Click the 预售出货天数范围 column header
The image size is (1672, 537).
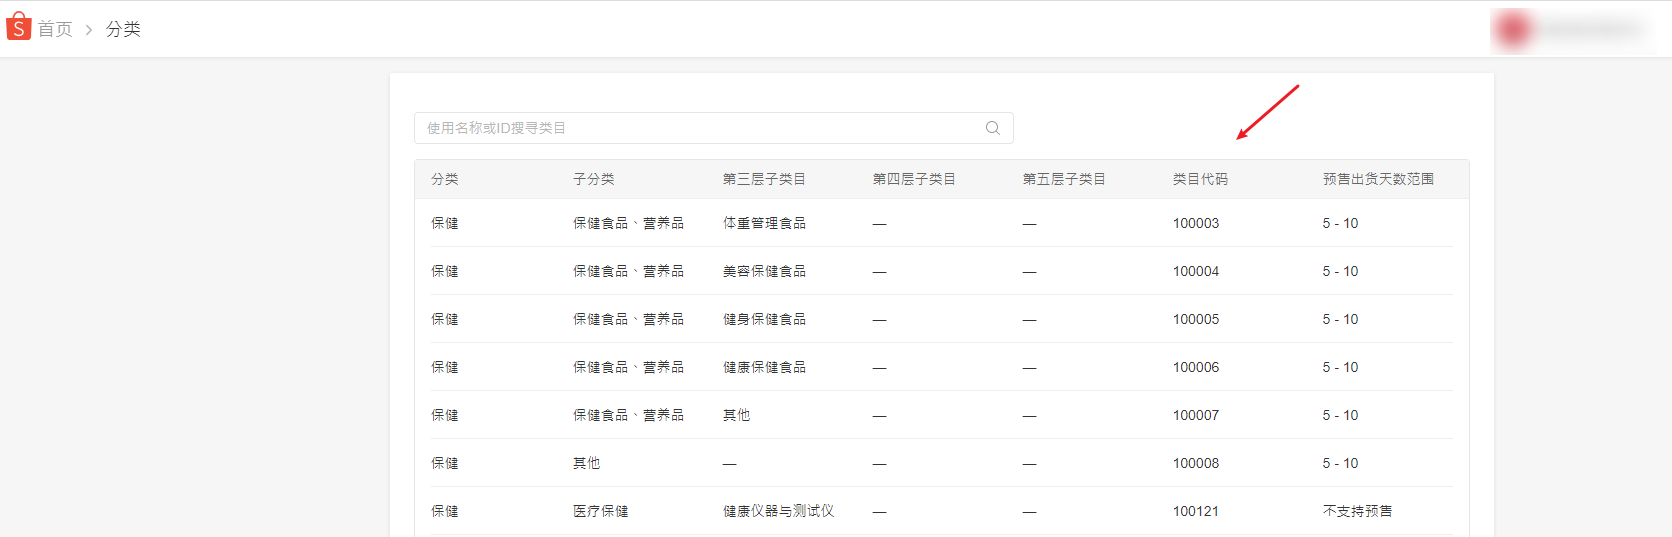[1378, 179]
